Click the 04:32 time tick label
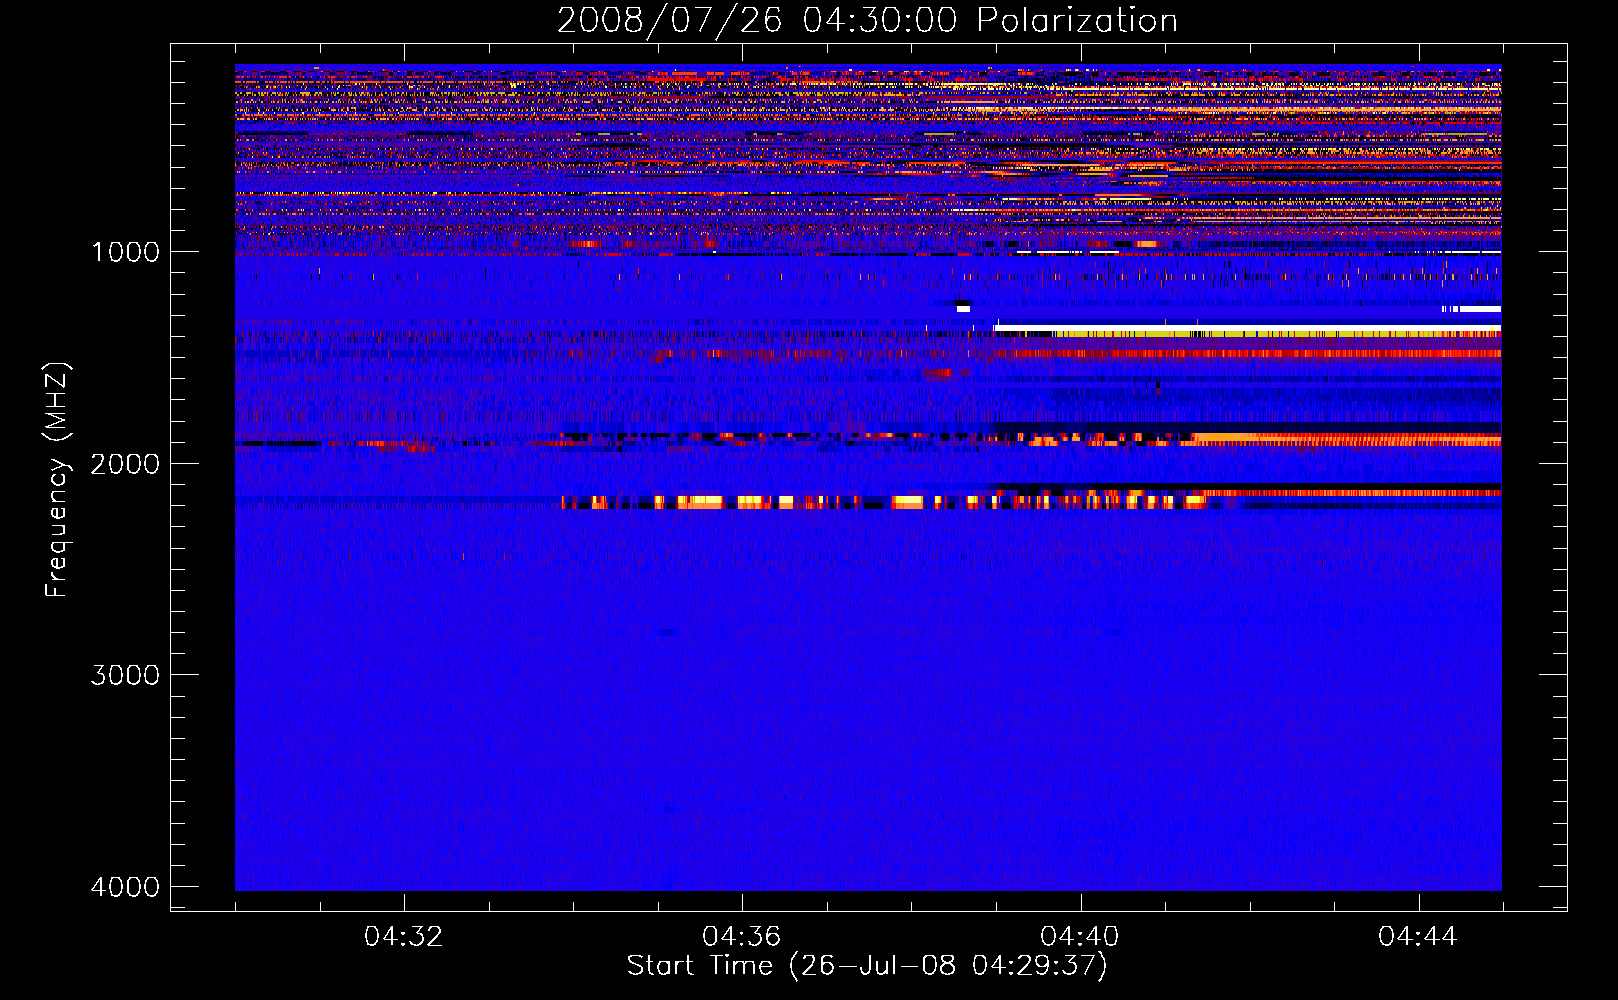Screen dimensions: 1618x1000 point(403,937)
